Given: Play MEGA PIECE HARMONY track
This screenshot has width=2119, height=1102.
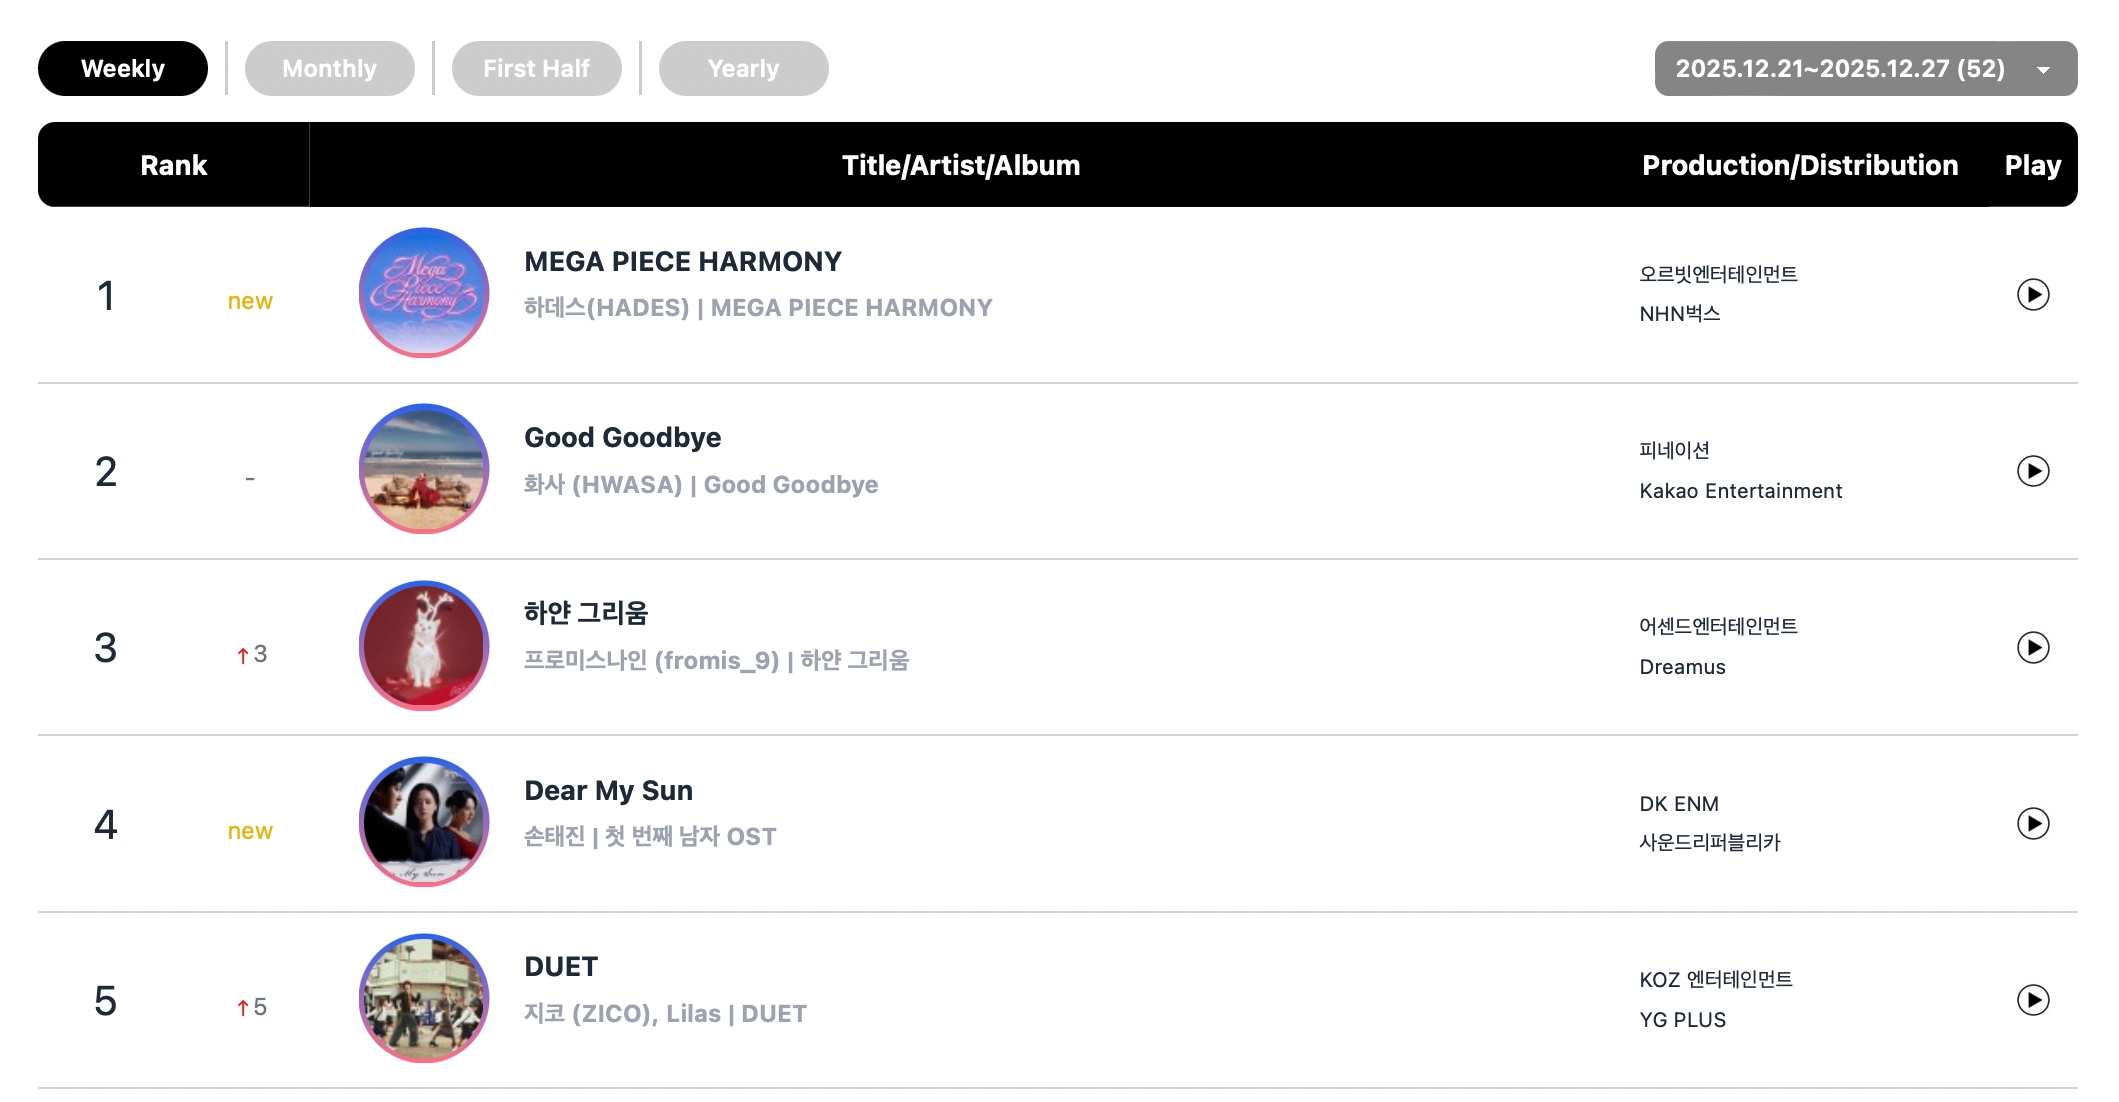Looking at the screenshot, I should click(x=2032, y=295).
